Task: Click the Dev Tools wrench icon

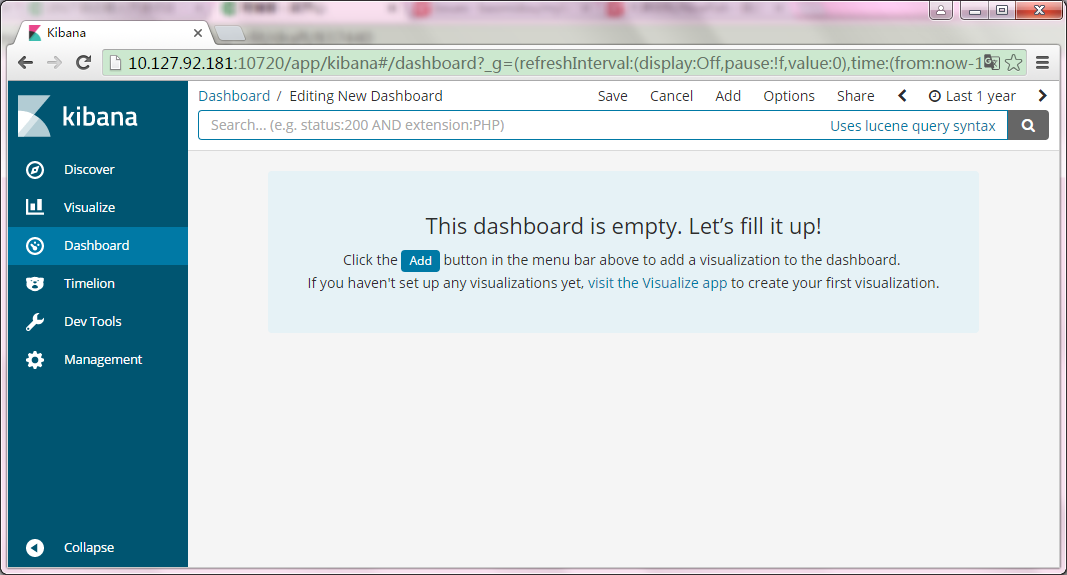Action: tap(35, 322)
